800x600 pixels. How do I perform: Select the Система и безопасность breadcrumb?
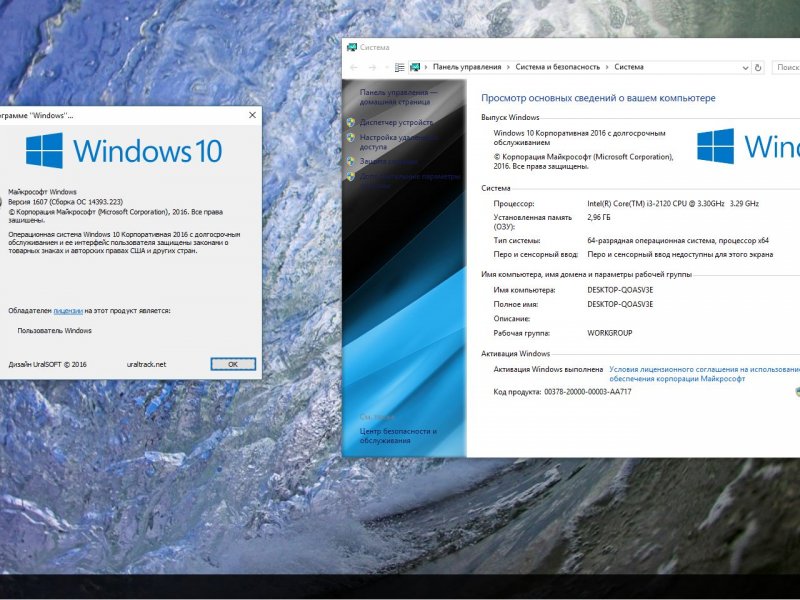coord(558,67)
